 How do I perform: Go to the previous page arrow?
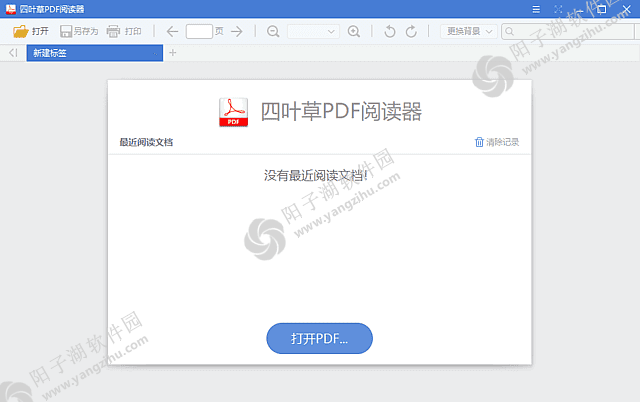(x=173, y=31)
